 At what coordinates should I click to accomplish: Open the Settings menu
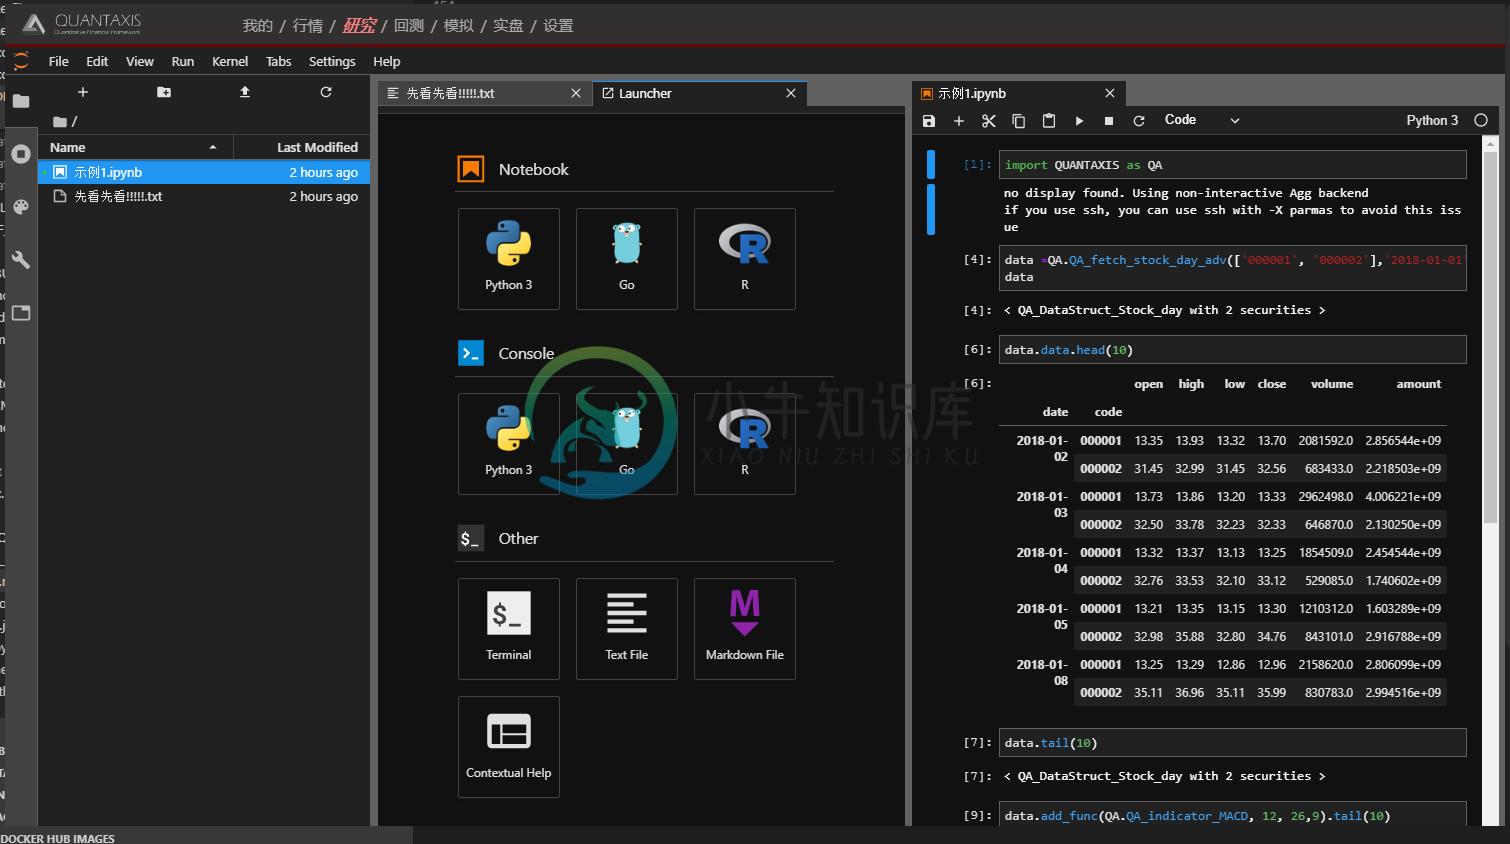click(x=332, y=61)
